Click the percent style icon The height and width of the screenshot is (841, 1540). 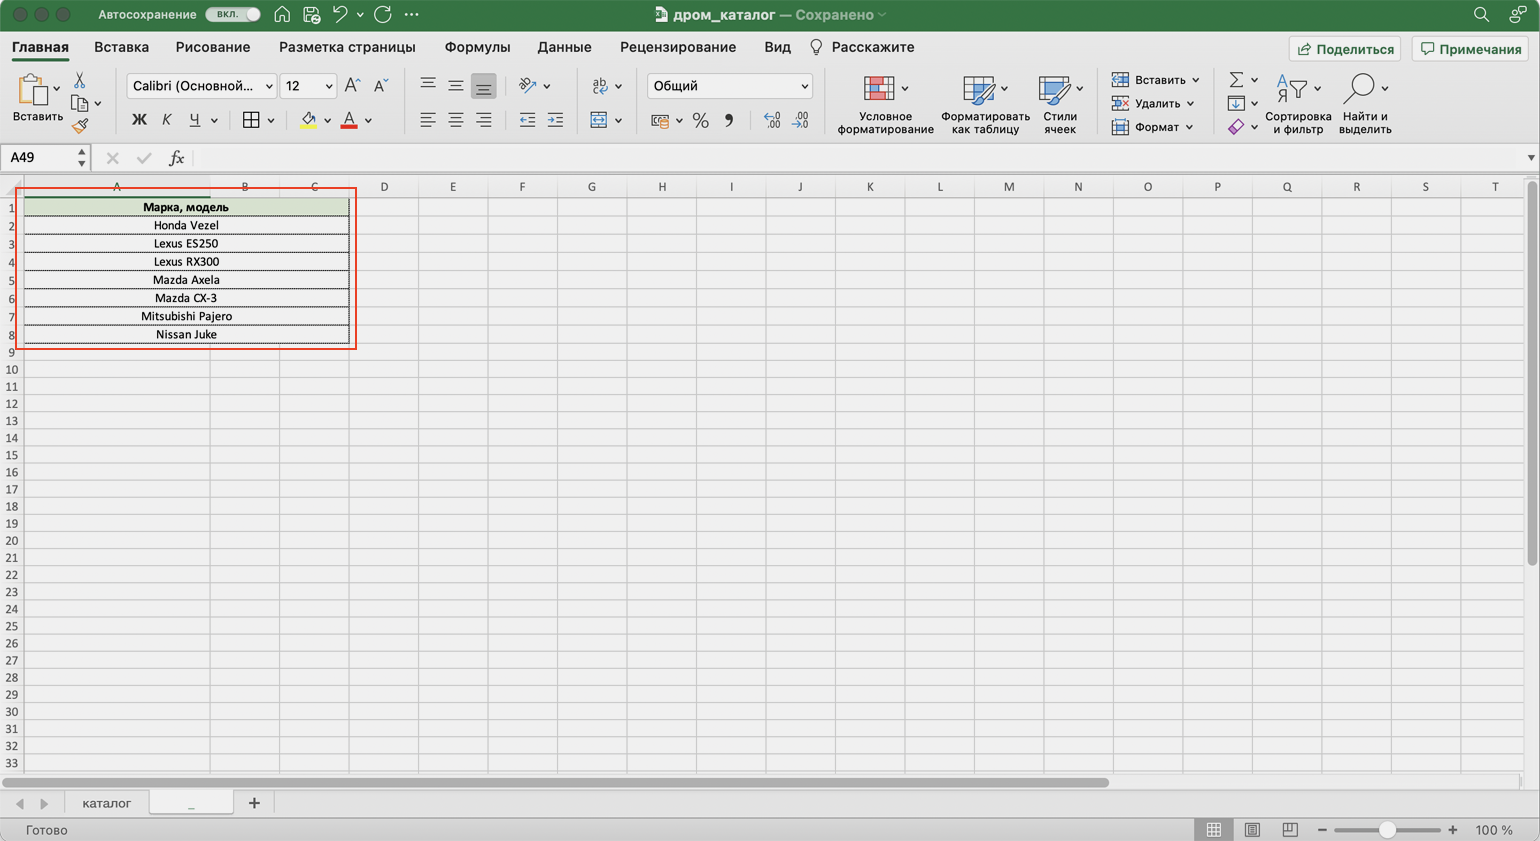coord(701,121)
